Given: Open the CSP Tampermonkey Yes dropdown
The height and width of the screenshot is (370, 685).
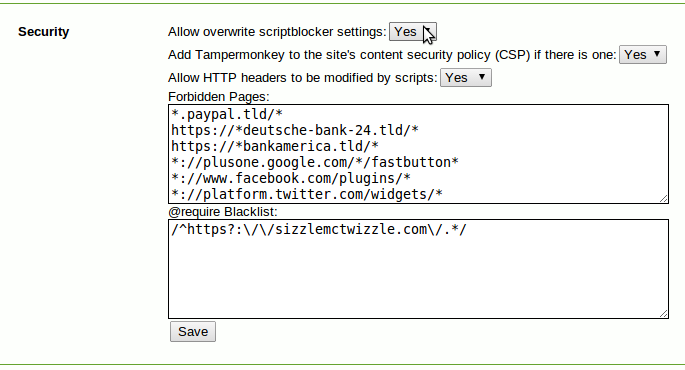Looking at the screenshot, I should [x=643, y=55].
